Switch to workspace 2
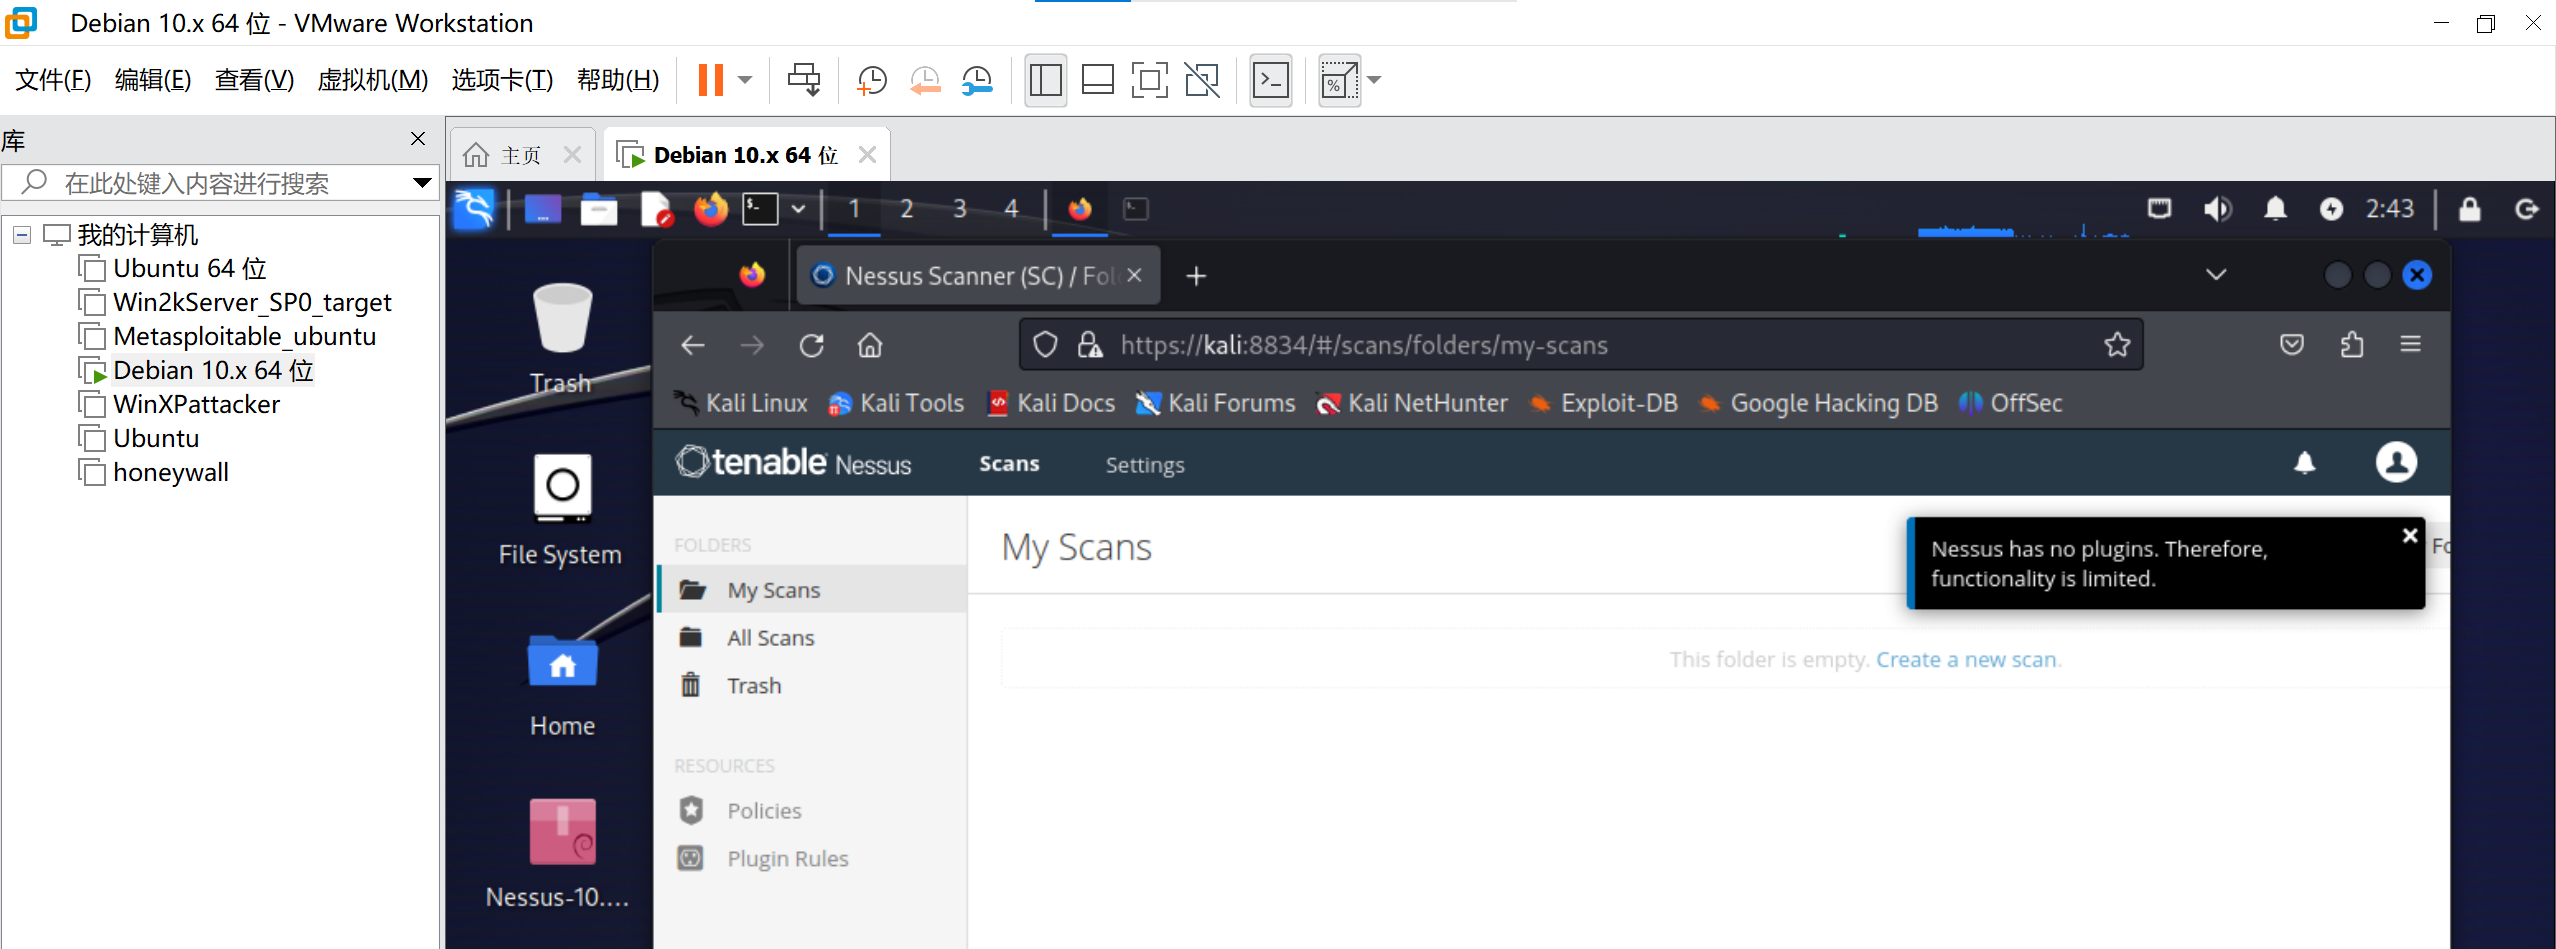 (906, 209)
